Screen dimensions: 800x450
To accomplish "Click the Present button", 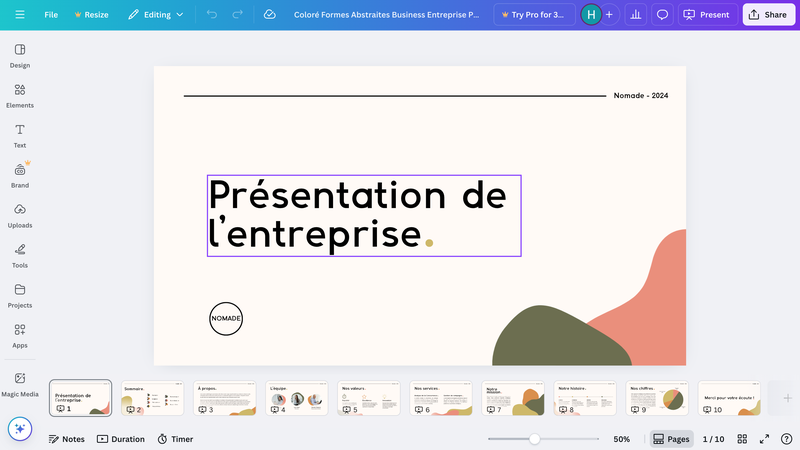I will tap(708, 15).
